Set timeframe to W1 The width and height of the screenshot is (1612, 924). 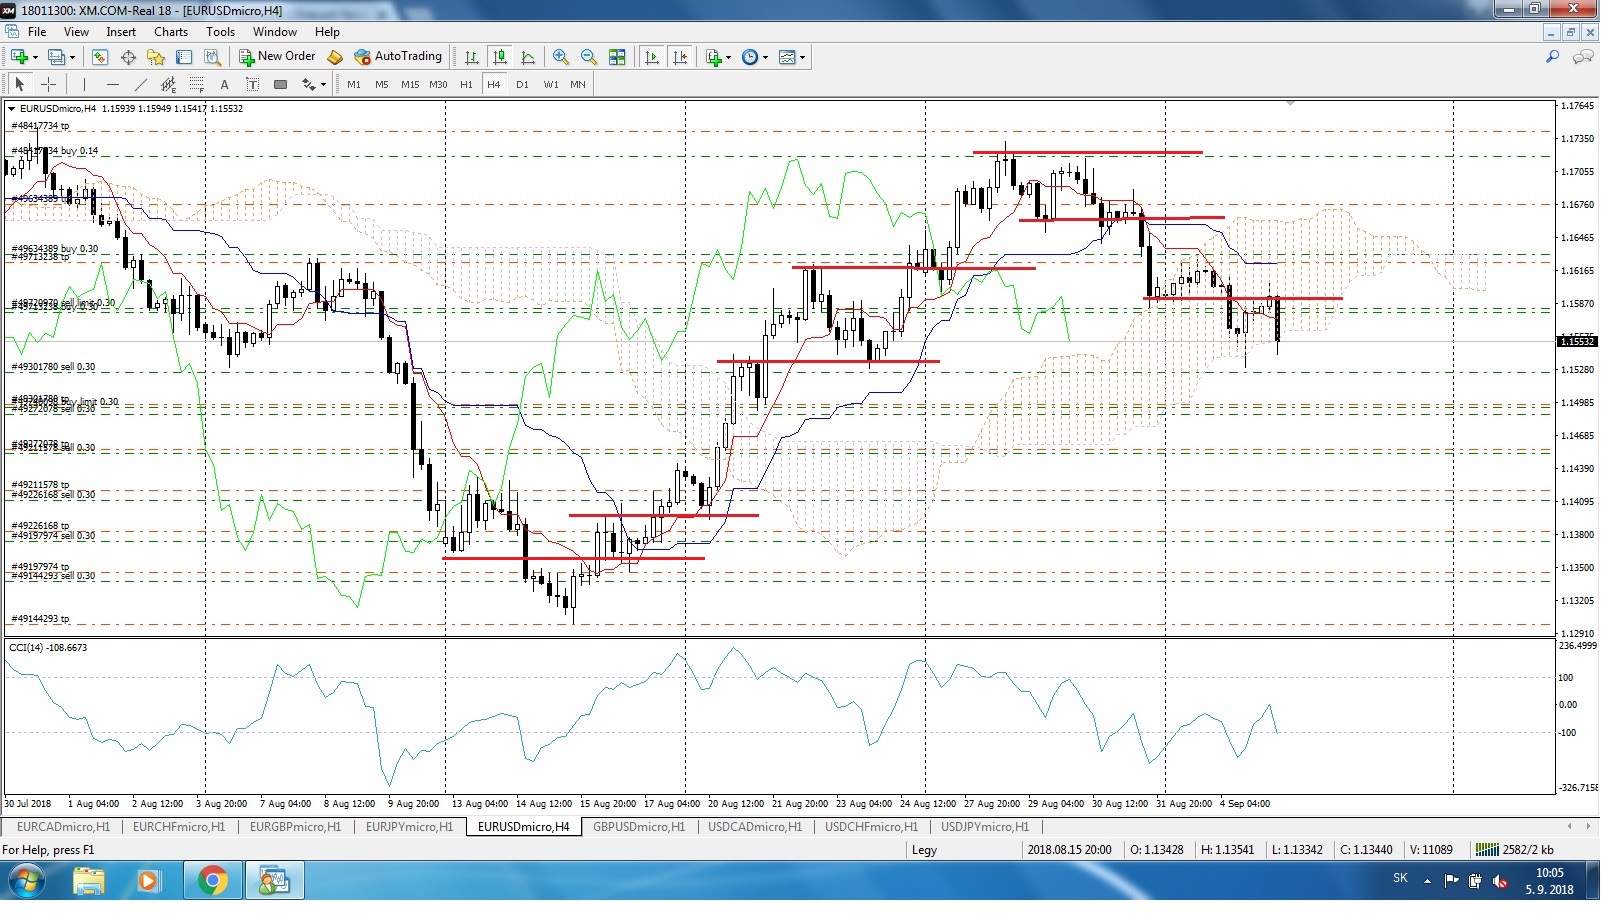551,84
